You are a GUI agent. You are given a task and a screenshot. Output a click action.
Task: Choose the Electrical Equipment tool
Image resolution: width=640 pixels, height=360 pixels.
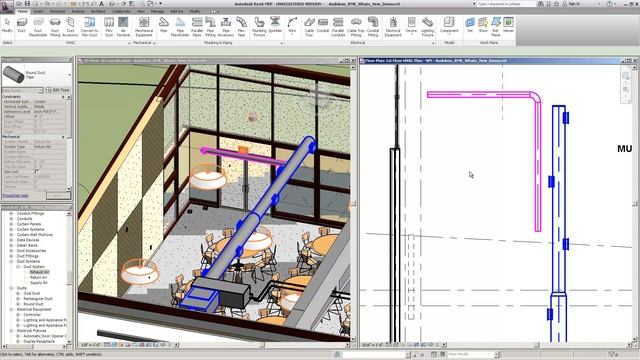pyautogui.click(x=393, y=27)
